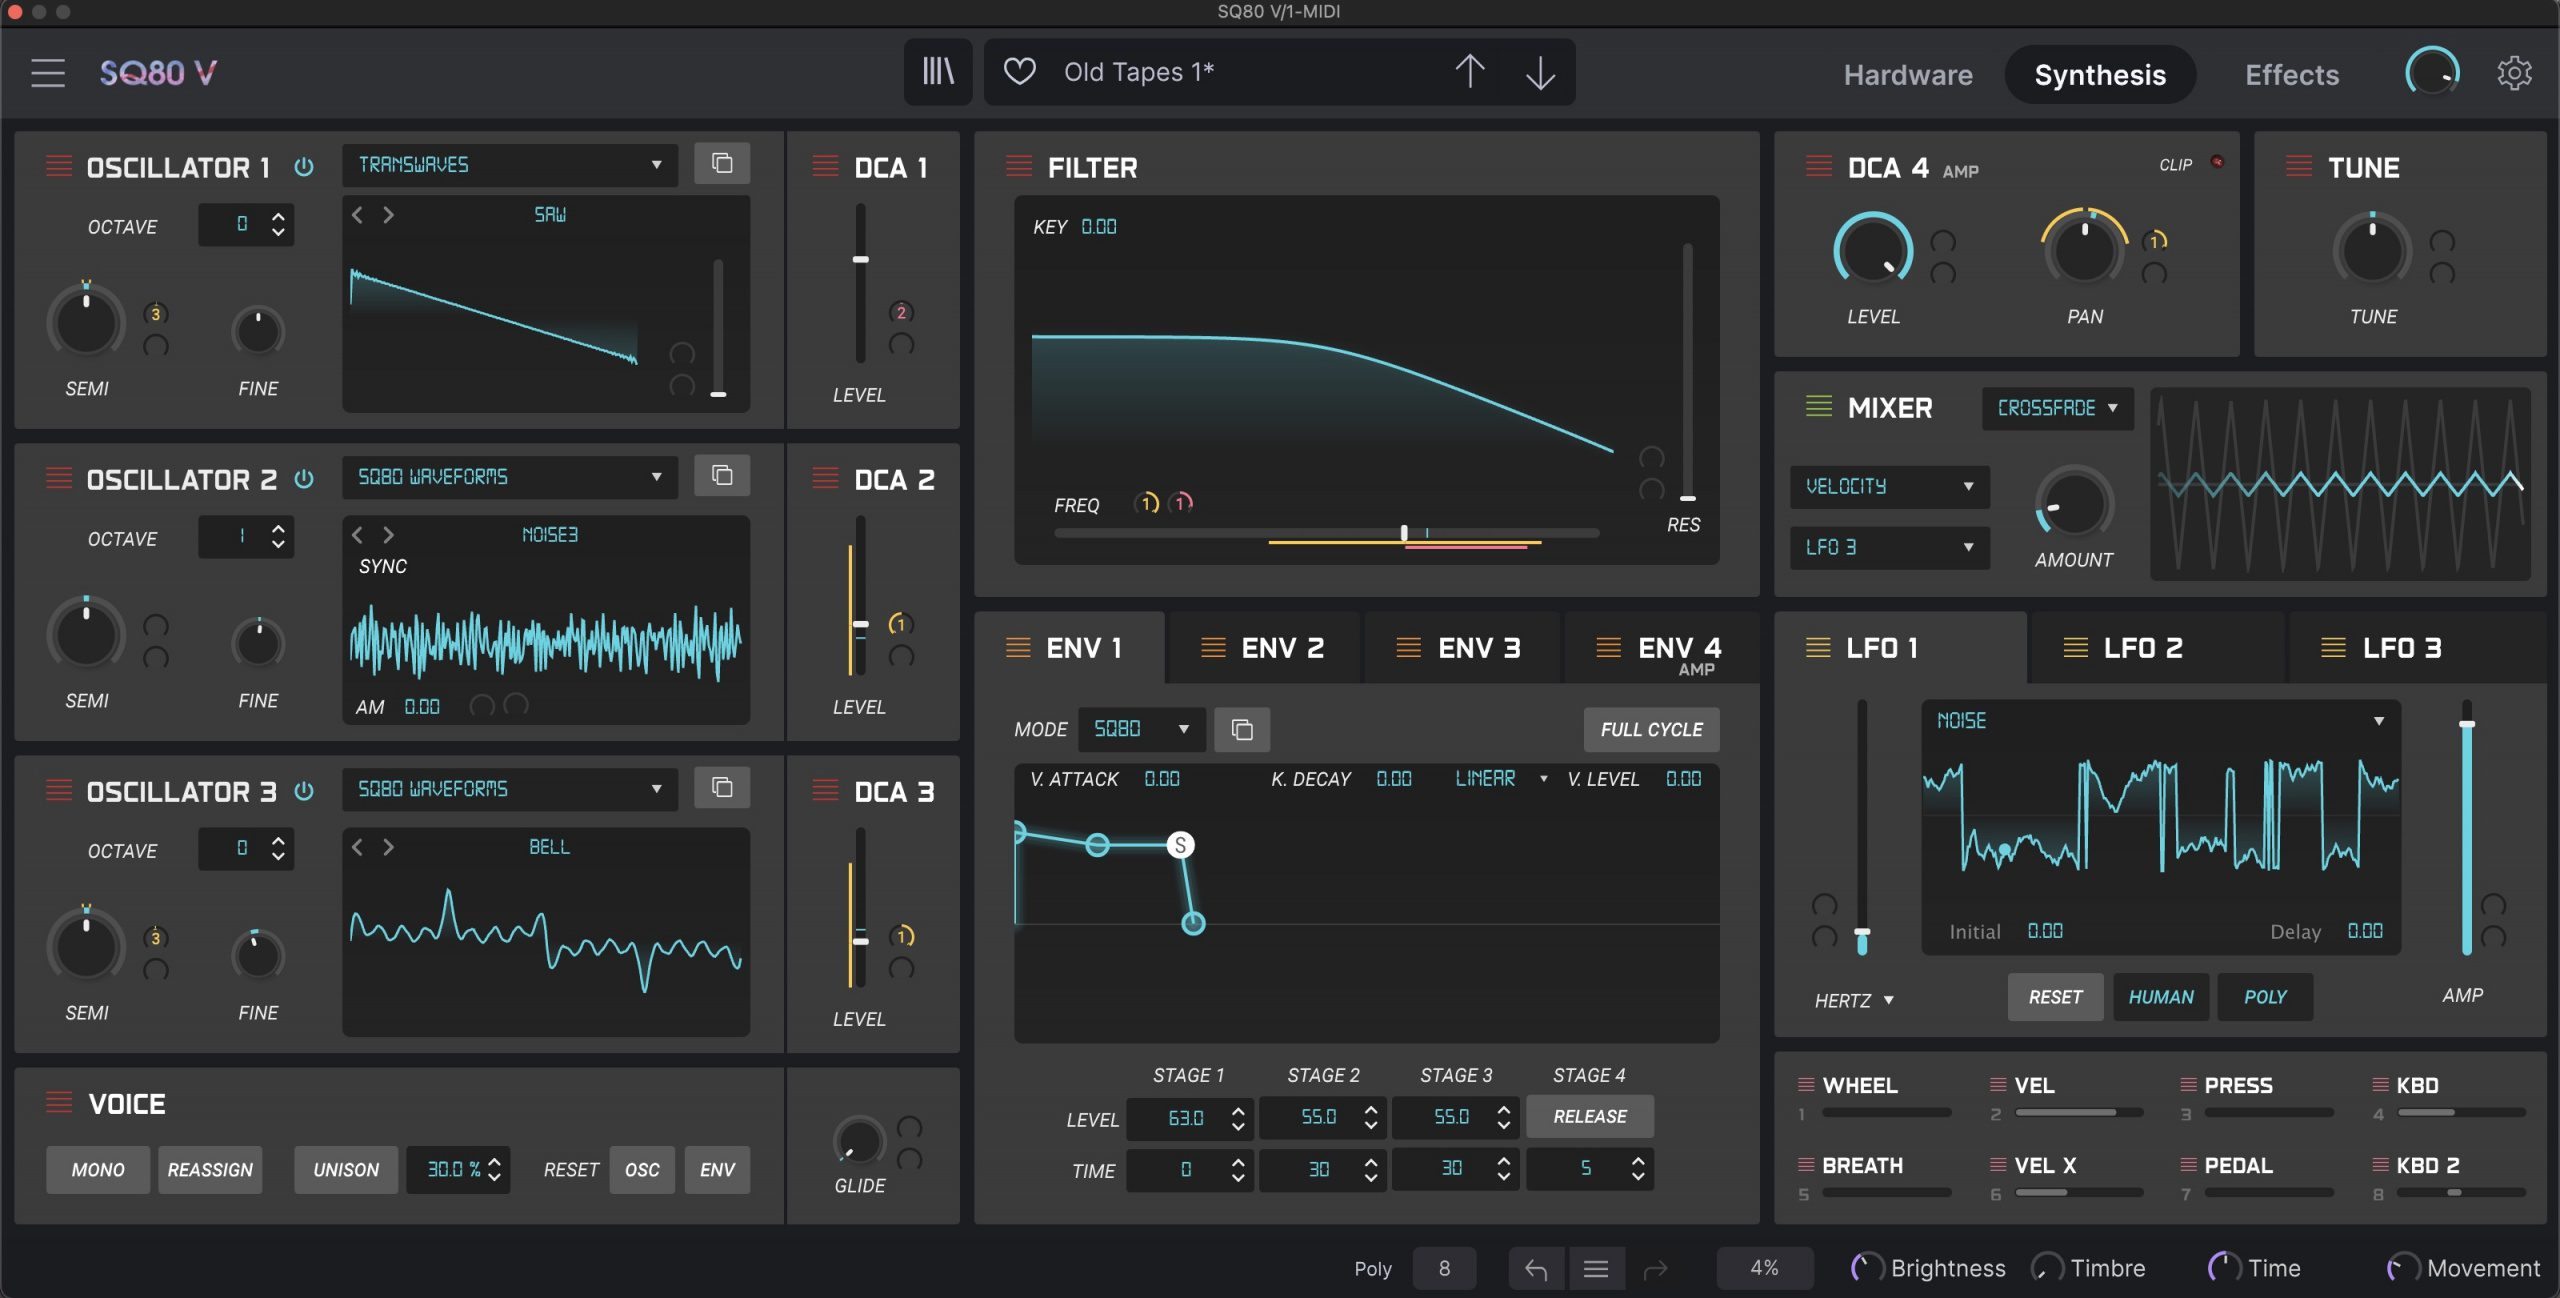Toggle REASSIGN voice option
2560x1298 pixels.
pyautogui.click(x=210, y=1169)
